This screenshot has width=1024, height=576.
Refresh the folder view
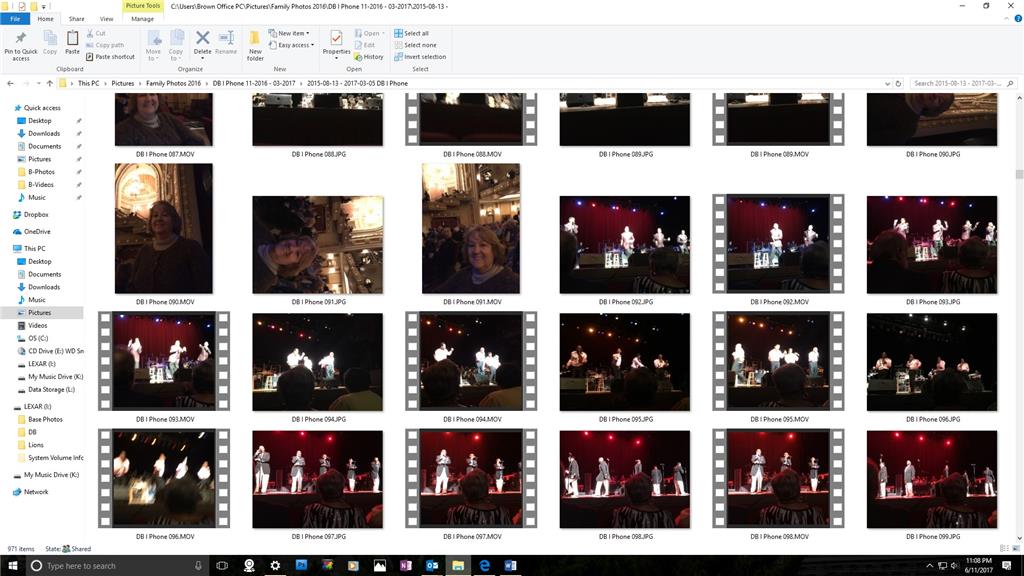[898, 84]
